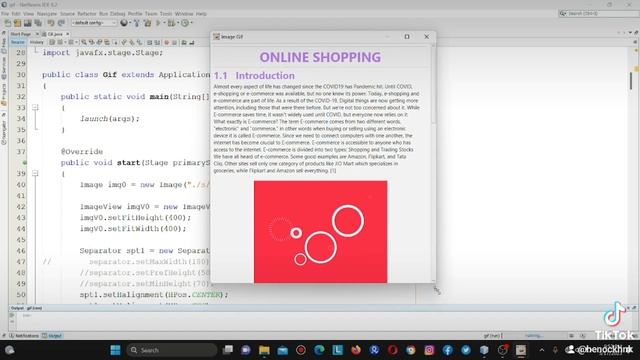640x360 pixels.
Task: Open the Team menu
Action: pos(151,14)
